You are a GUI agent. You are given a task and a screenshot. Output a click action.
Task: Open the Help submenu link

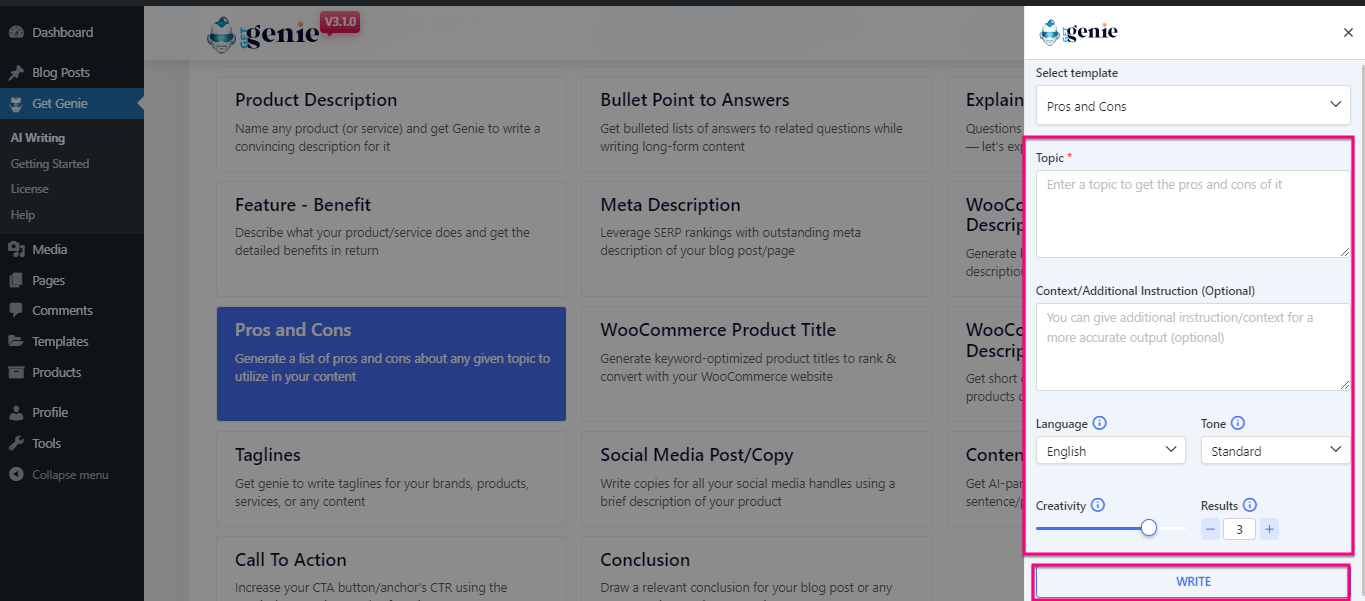coord(23,215)
